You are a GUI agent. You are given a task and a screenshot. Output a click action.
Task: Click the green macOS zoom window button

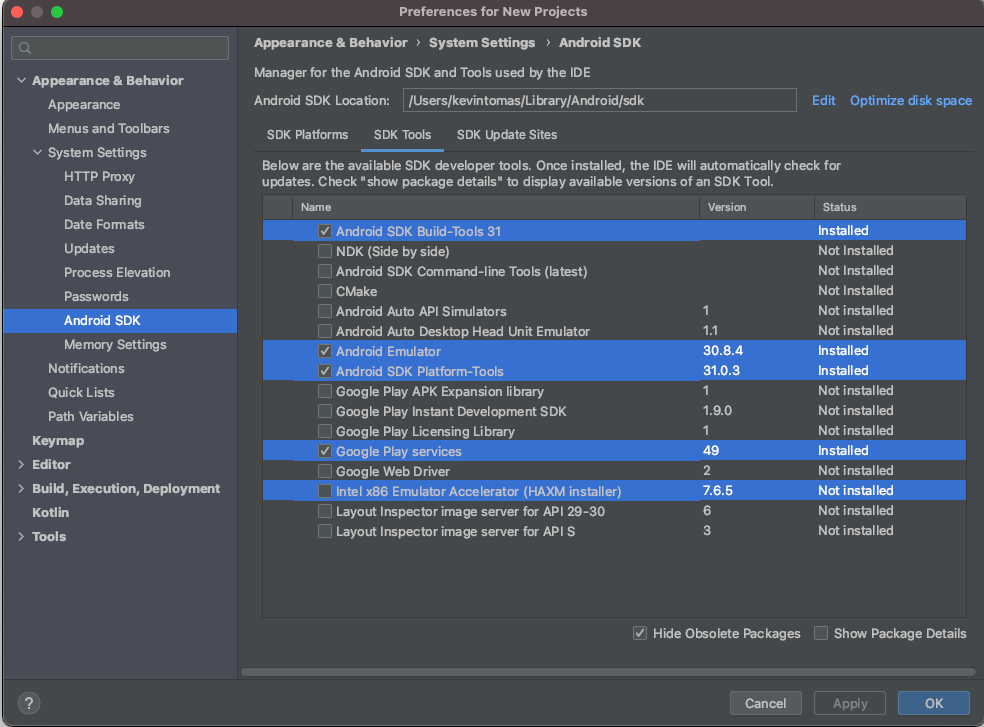[57, 12]
